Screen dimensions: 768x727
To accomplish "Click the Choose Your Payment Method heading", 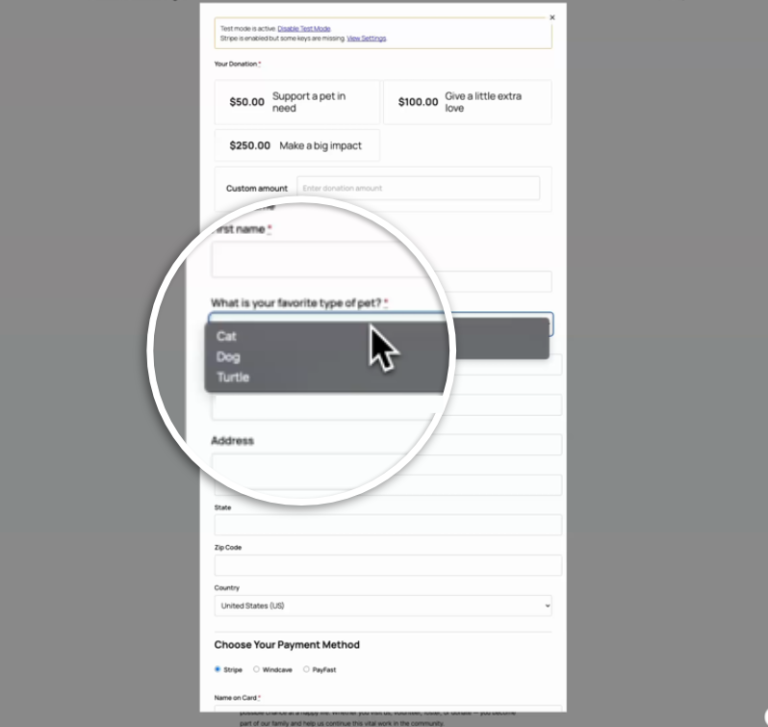I will tap(287, 645).
